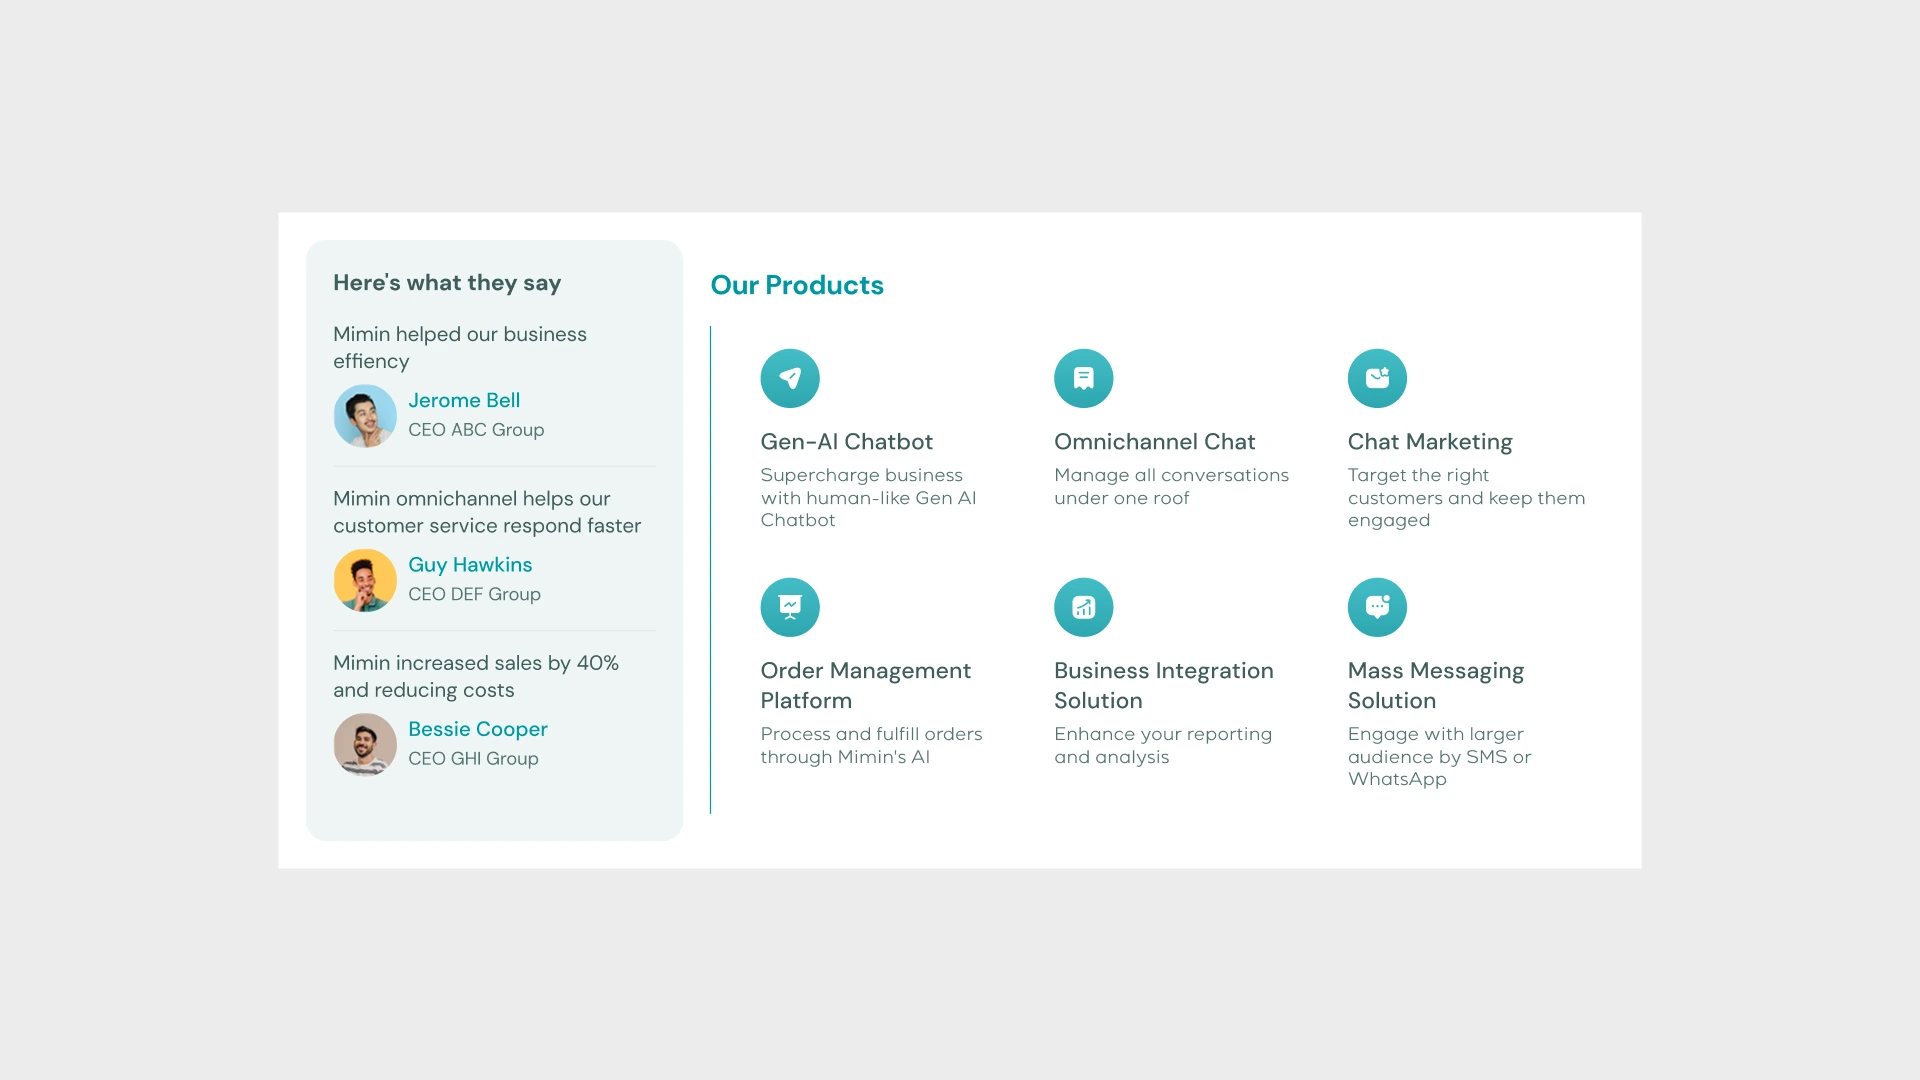Select the 'increased sales by 40%' testimonial text
Viewport: 1920px width, 1080px height.
(x=476, y=676)
